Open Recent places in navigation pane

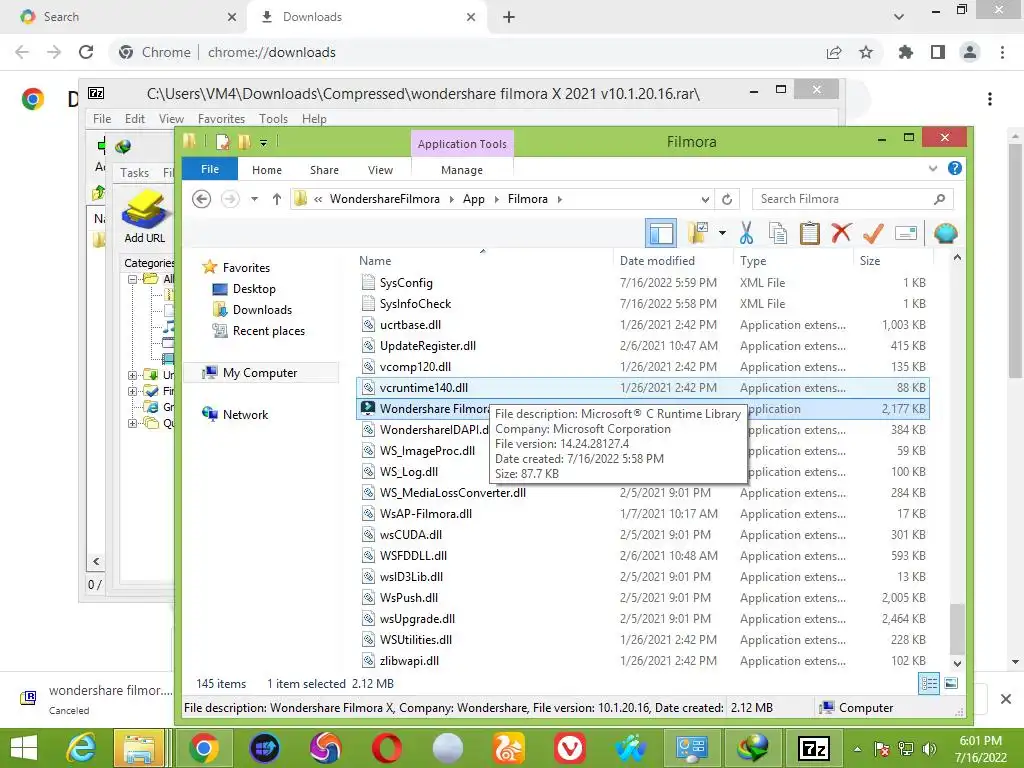click(268, 330)
